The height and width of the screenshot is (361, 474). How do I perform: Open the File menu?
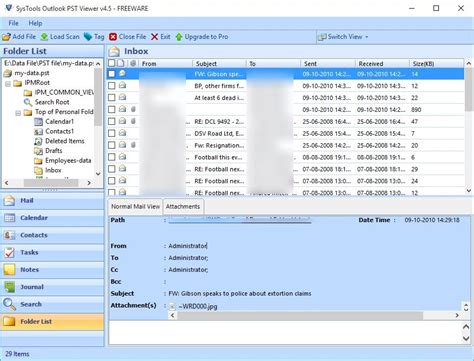click(x=13, y=23)
